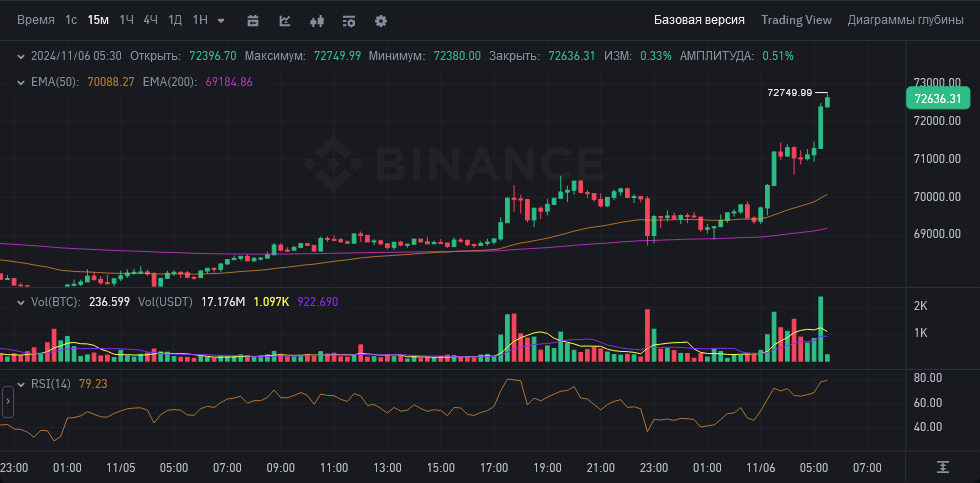Click the 72636.31 current price label
The width and height of the screenshot is (980, 483).
pos(938,99)
